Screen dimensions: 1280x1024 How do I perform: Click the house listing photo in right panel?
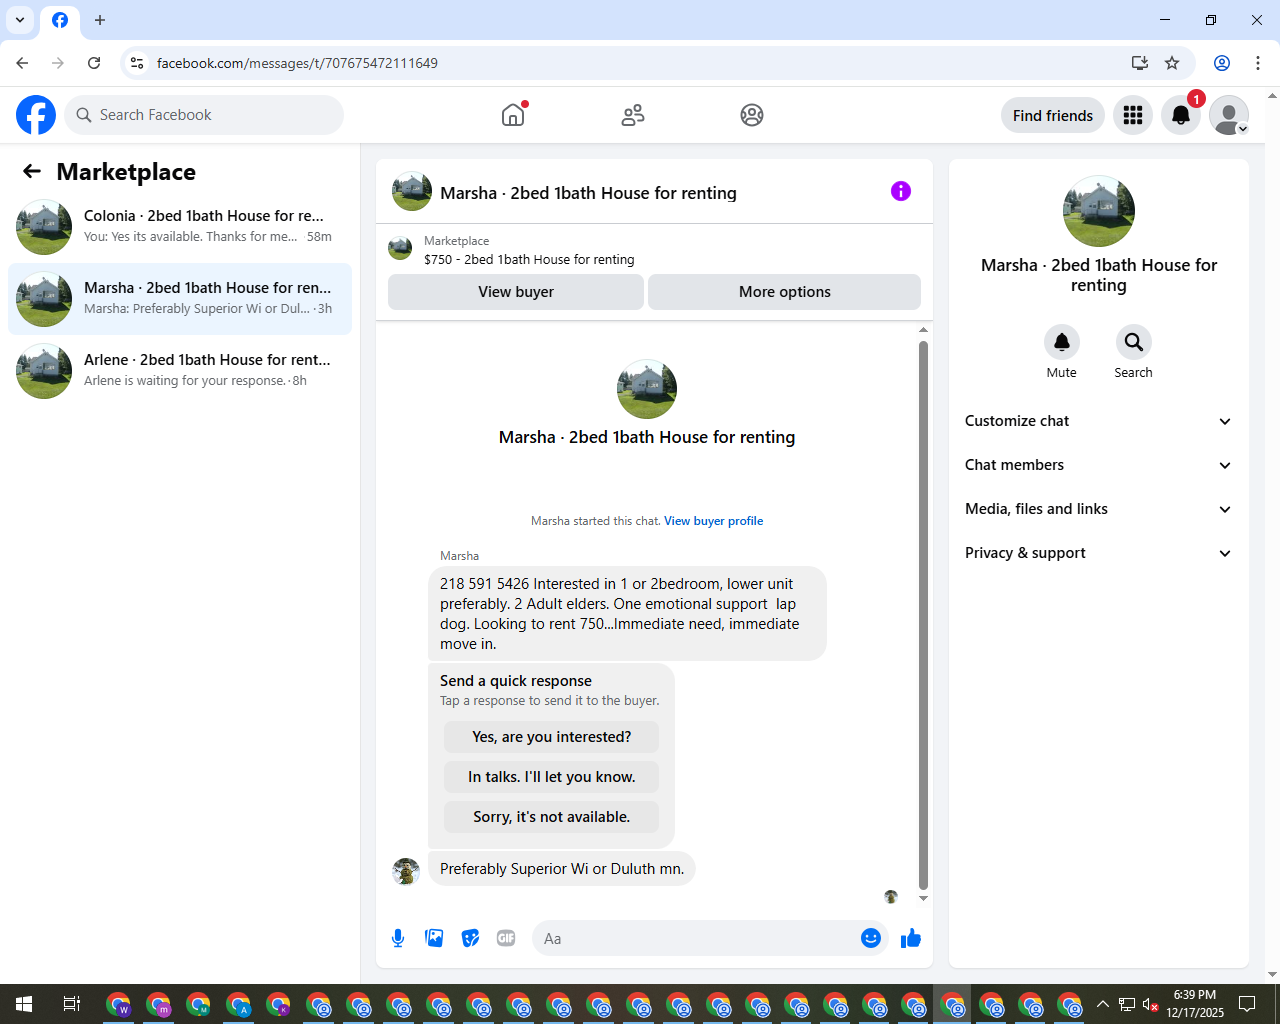point(1099,211)
